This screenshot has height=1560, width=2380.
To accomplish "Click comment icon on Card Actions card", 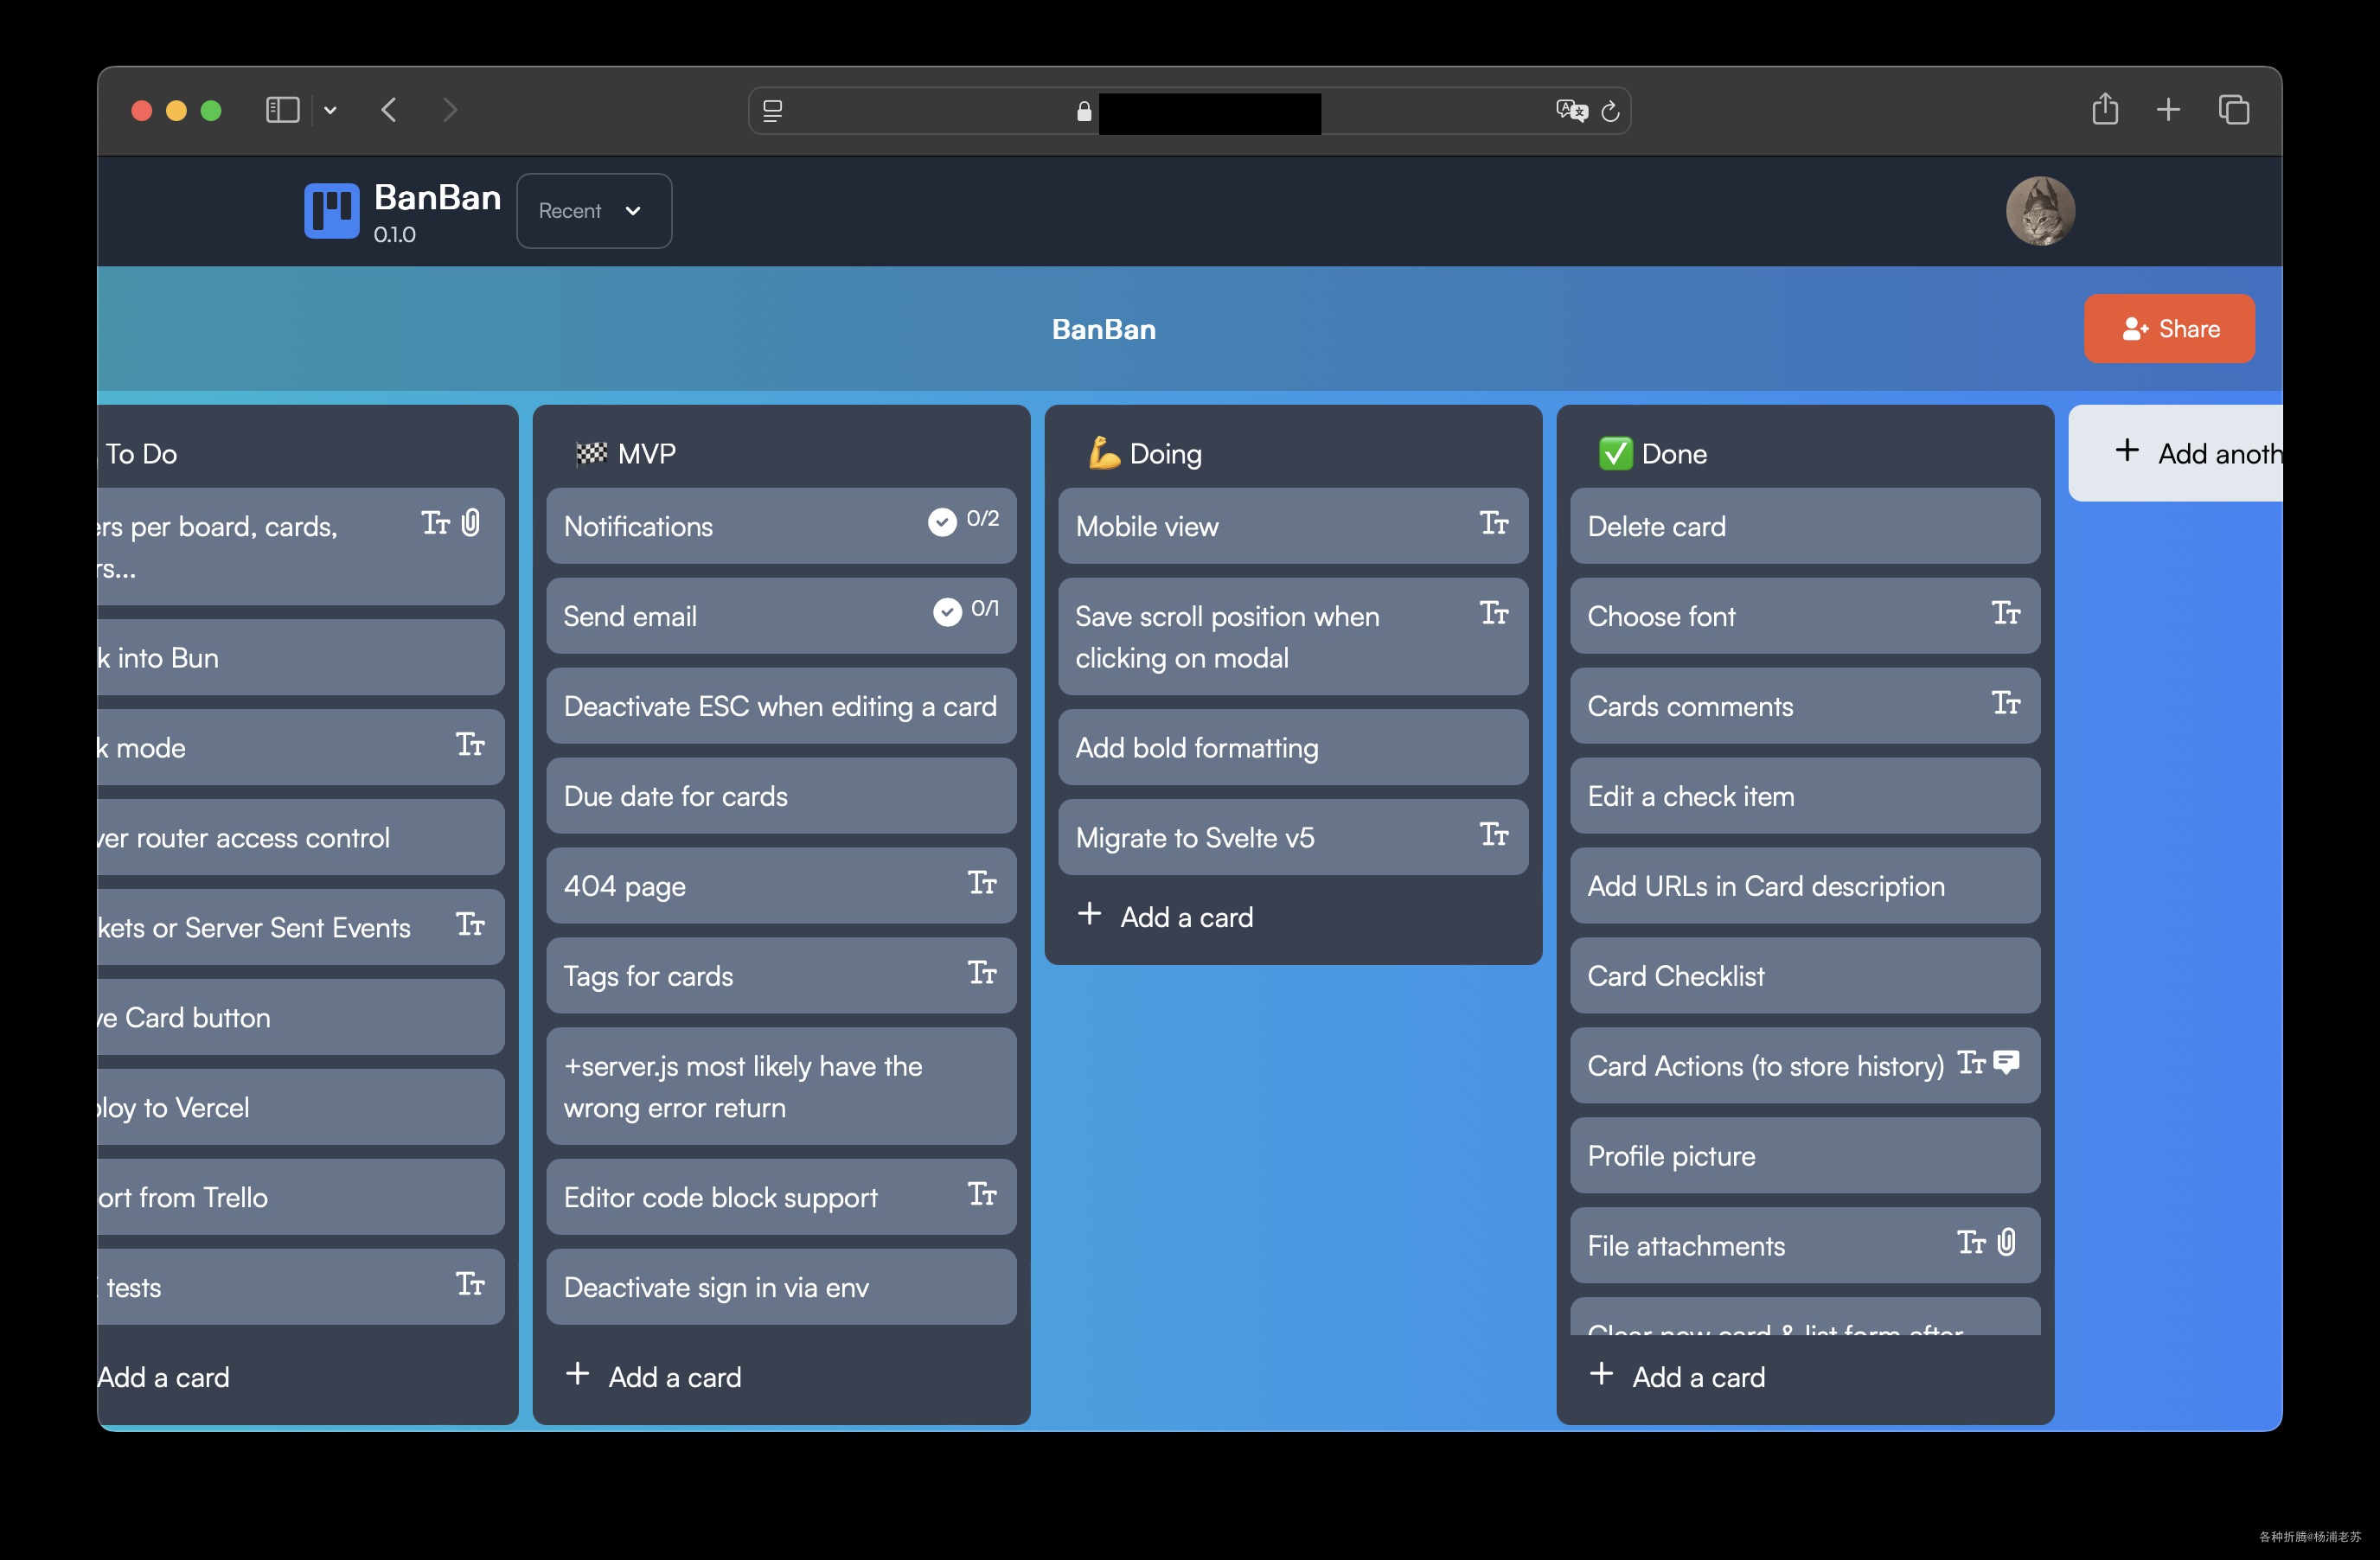I will click(x=2006, y=1062).
